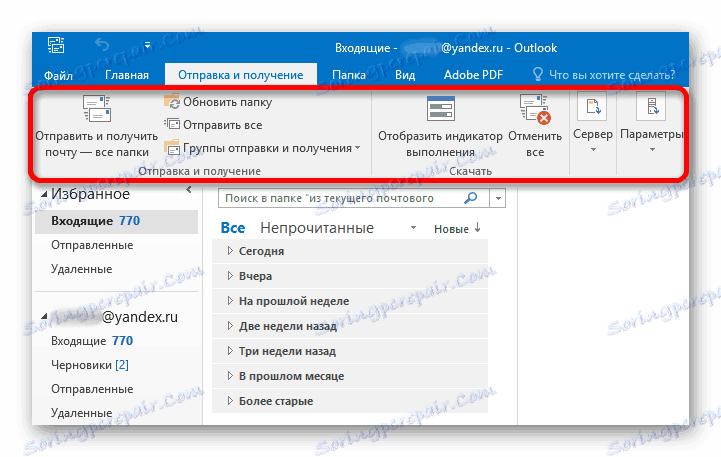Expand the На прошлой неделе group

pyautogui.click(x=230, y=301)
